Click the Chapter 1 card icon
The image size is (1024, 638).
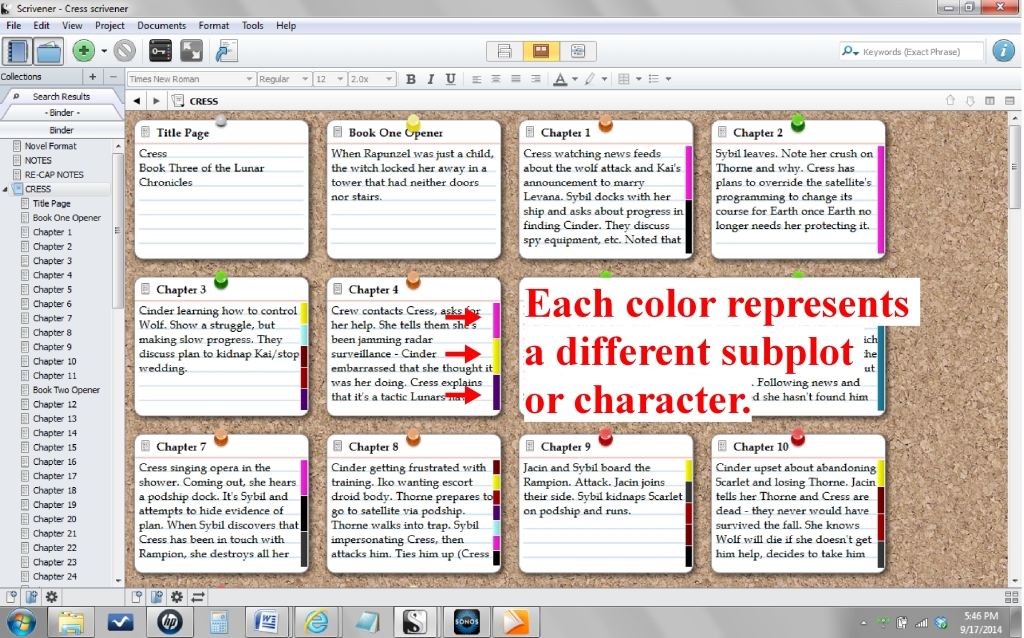(x=530, y=132)
